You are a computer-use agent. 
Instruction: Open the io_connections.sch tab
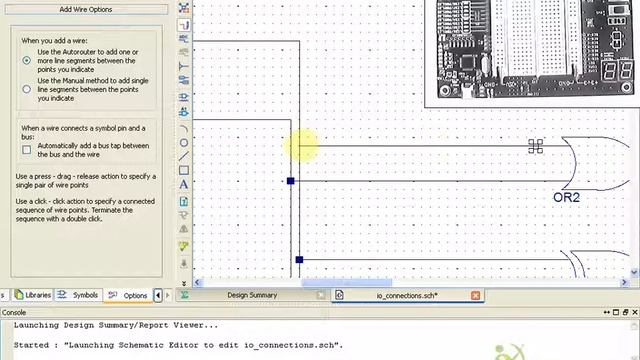point(407,295)
